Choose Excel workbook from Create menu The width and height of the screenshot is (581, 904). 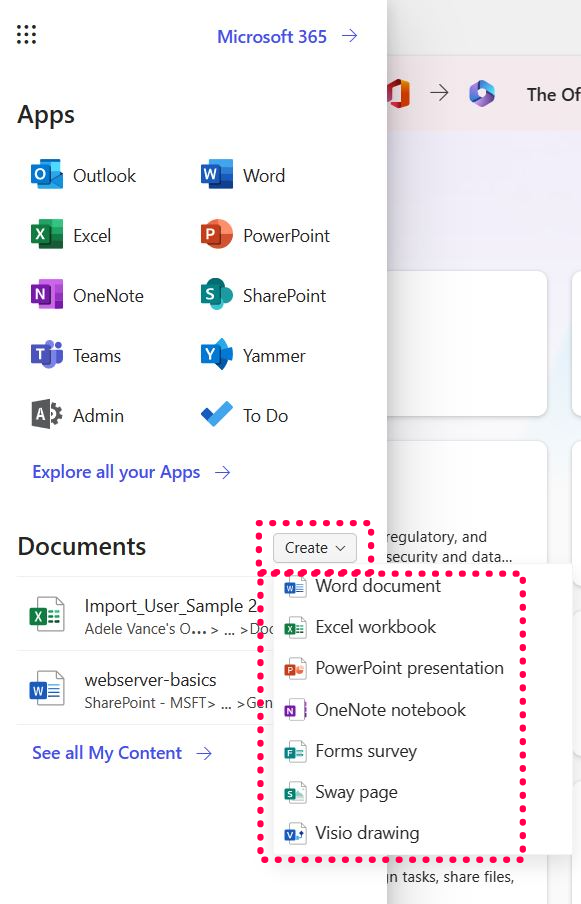(376, 627)
